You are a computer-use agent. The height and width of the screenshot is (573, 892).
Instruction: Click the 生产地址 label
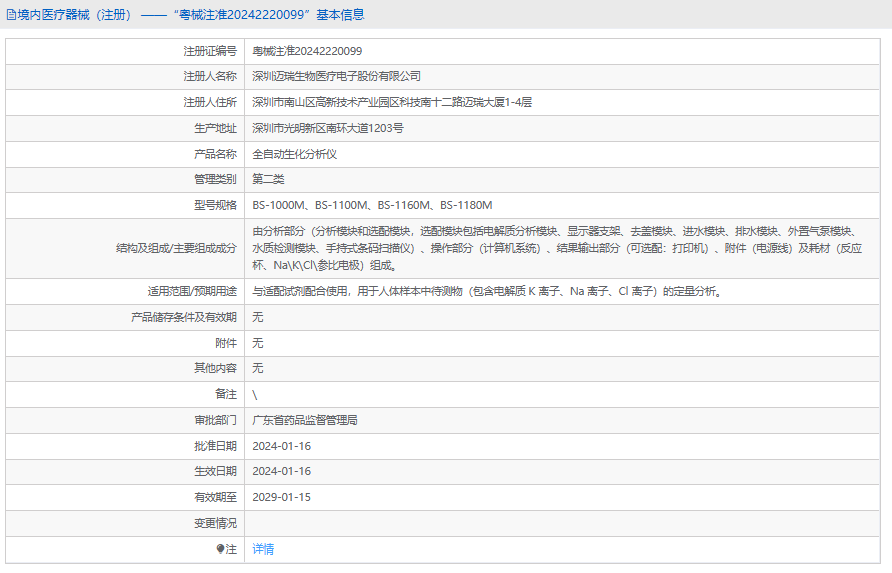[x=215, y=128]
